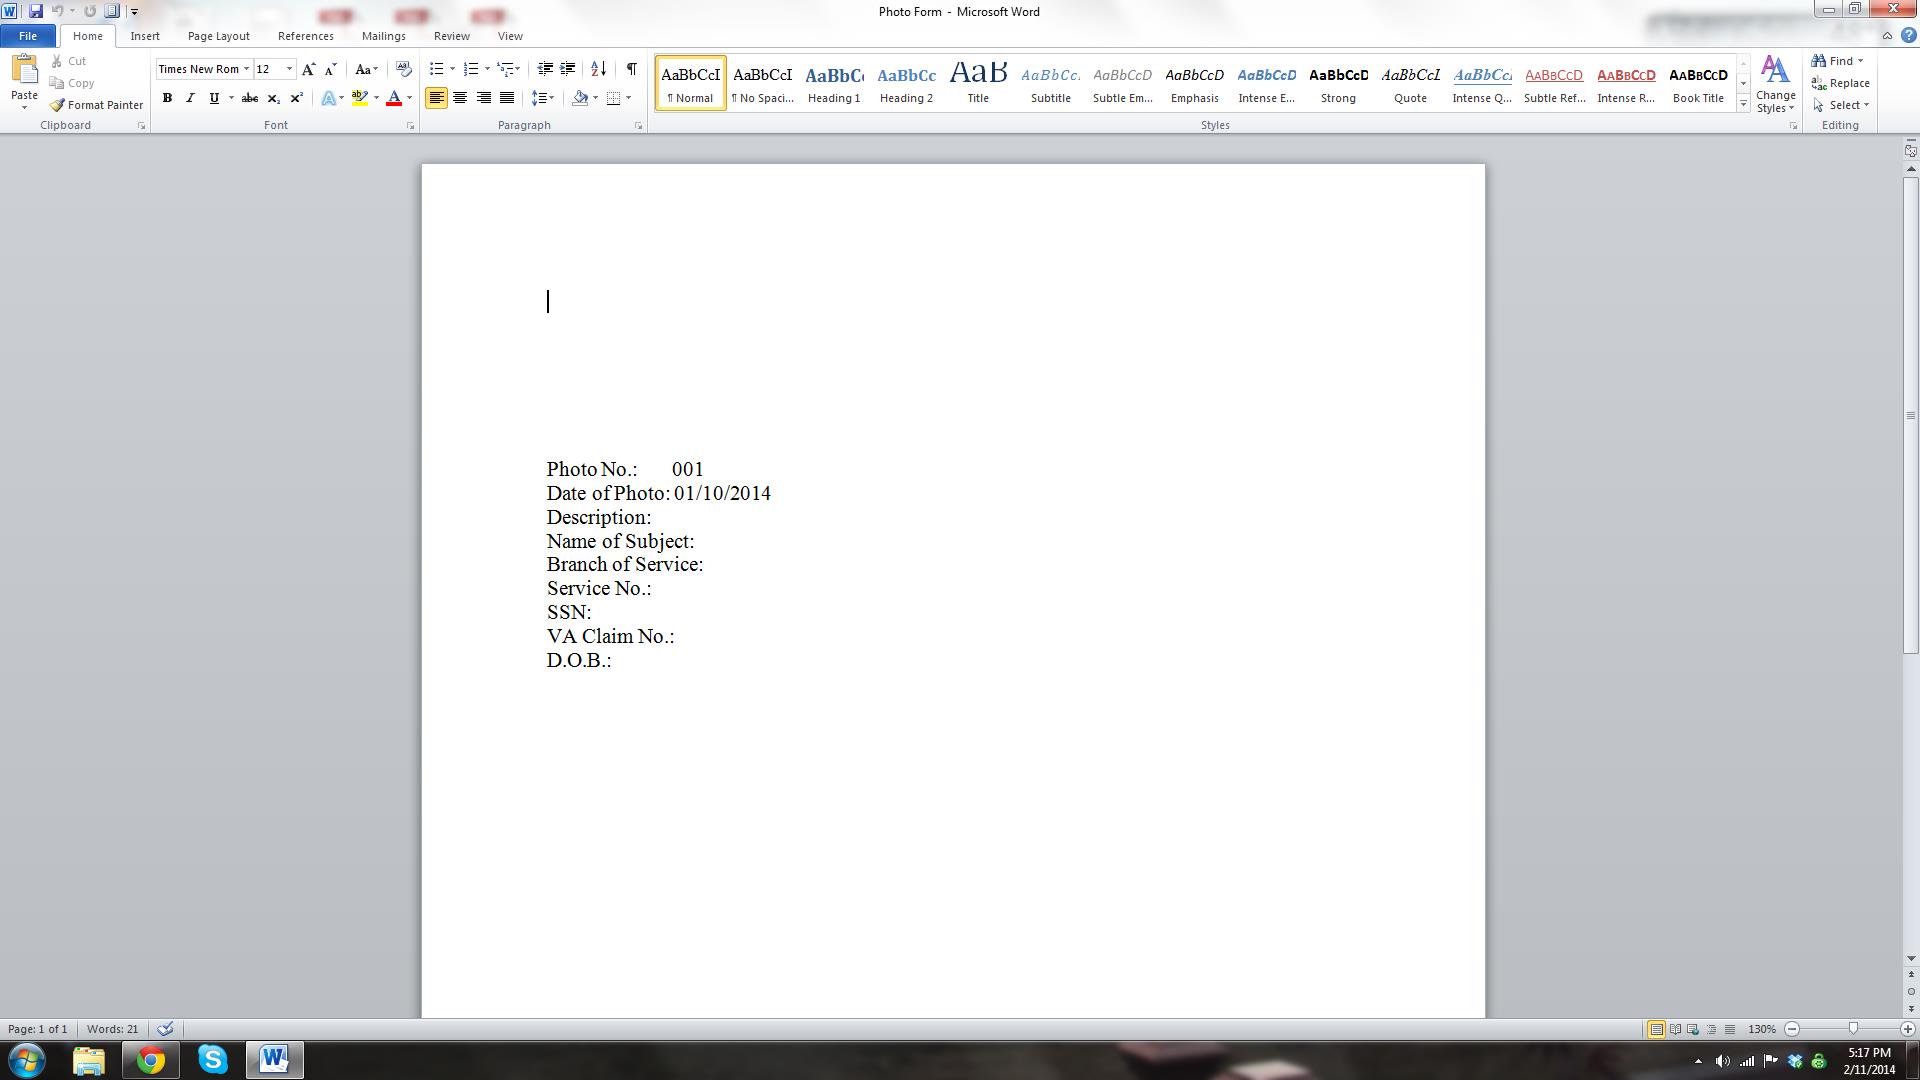Image resolution: width=1920 pixels, height=1080 pixels.
Task: Click the Clear Formatting eraser icon
Action: coord(403,69)
